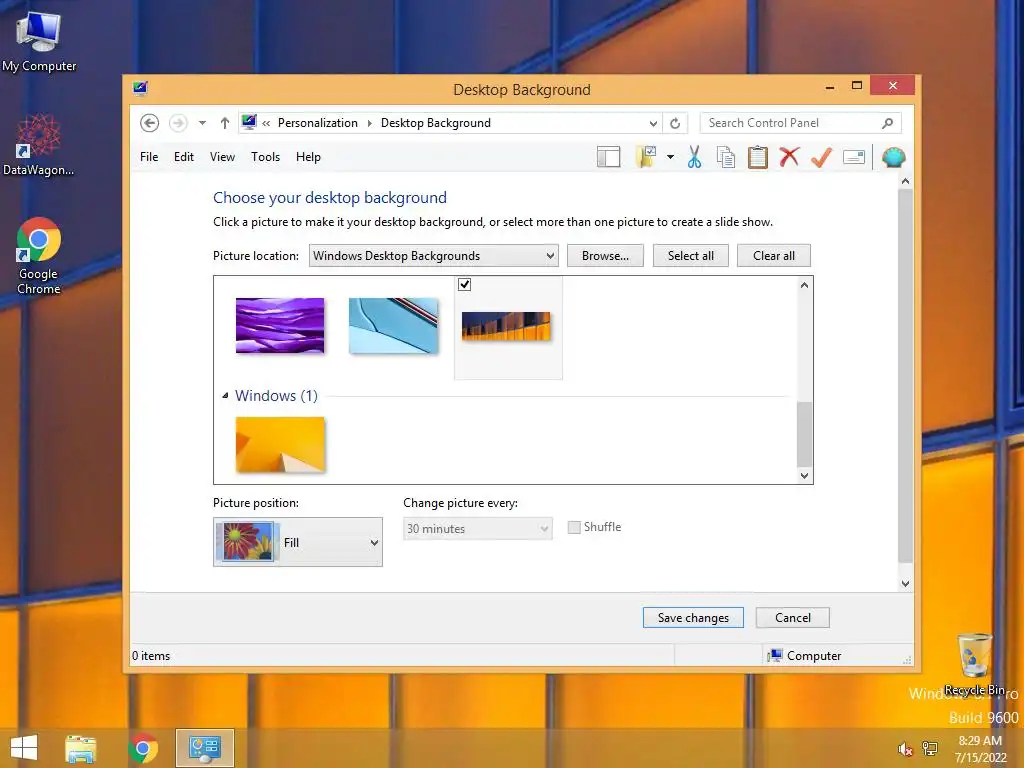Open Chrome from the taskbar

pos(143,748)
